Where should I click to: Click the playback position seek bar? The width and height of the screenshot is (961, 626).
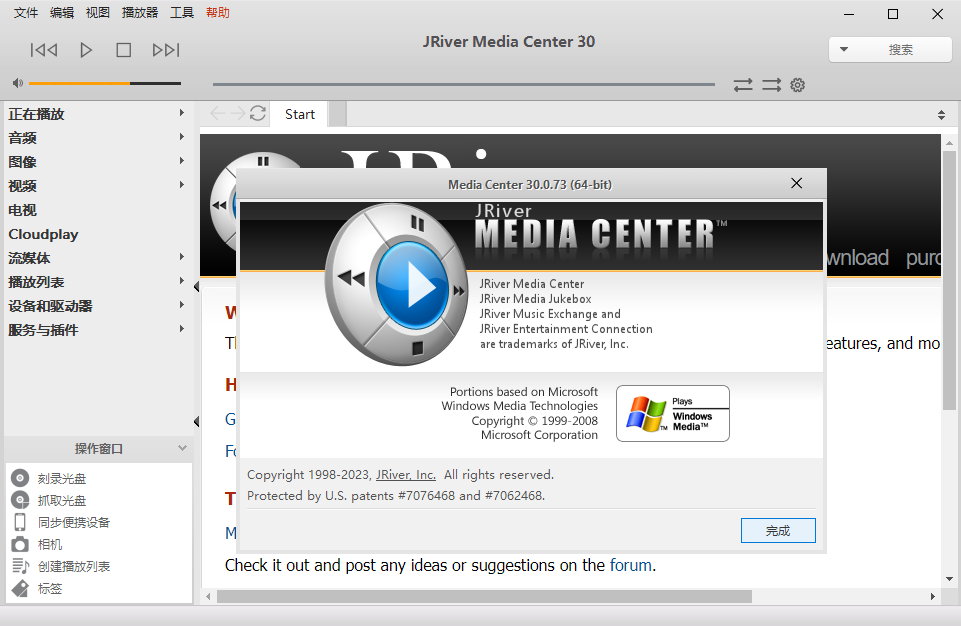[463, 84]
